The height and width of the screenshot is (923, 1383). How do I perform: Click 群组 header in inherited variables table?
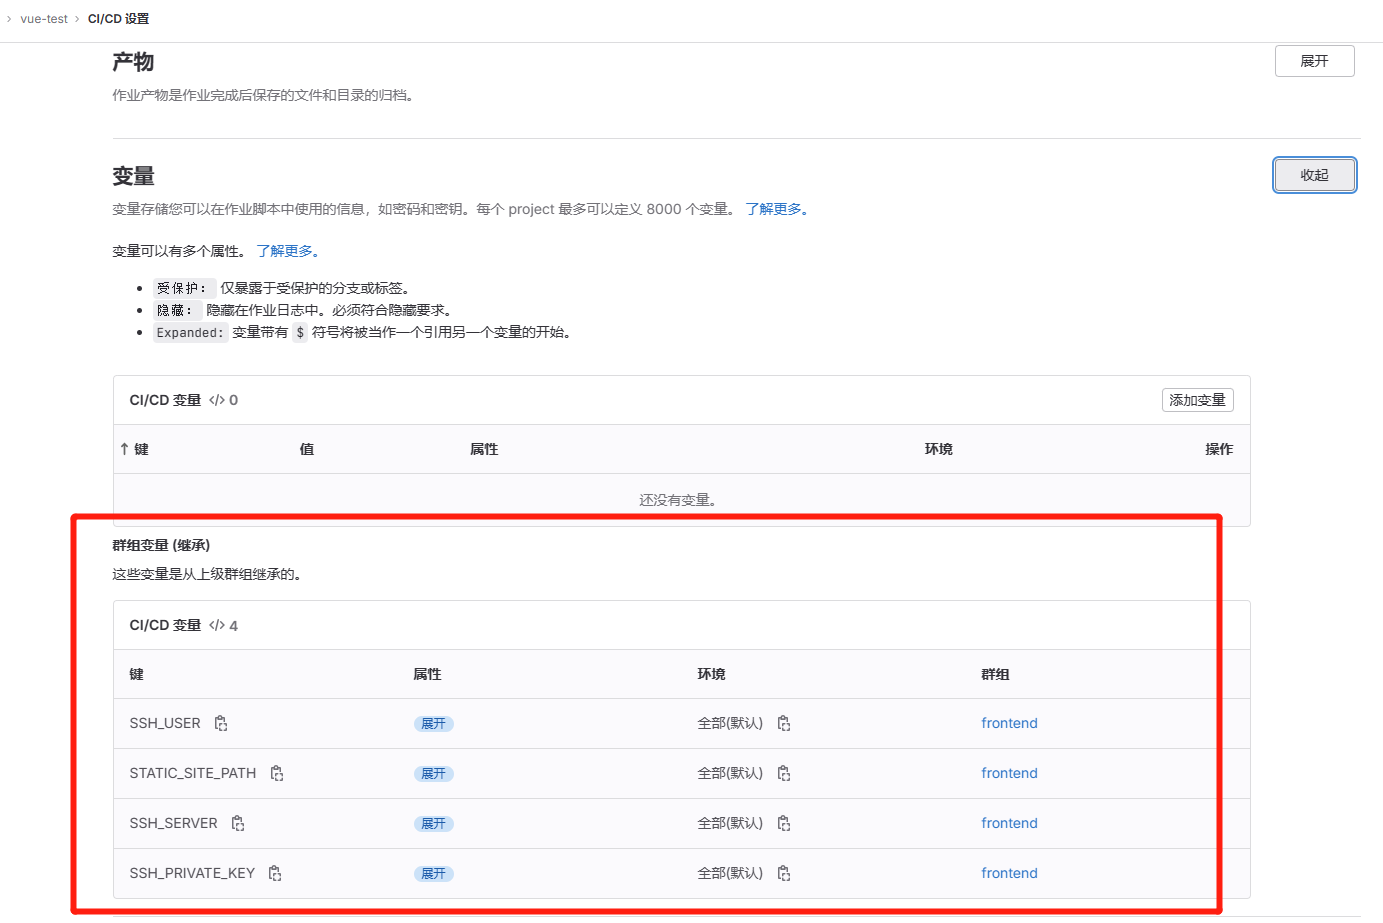tap(995, 674)
